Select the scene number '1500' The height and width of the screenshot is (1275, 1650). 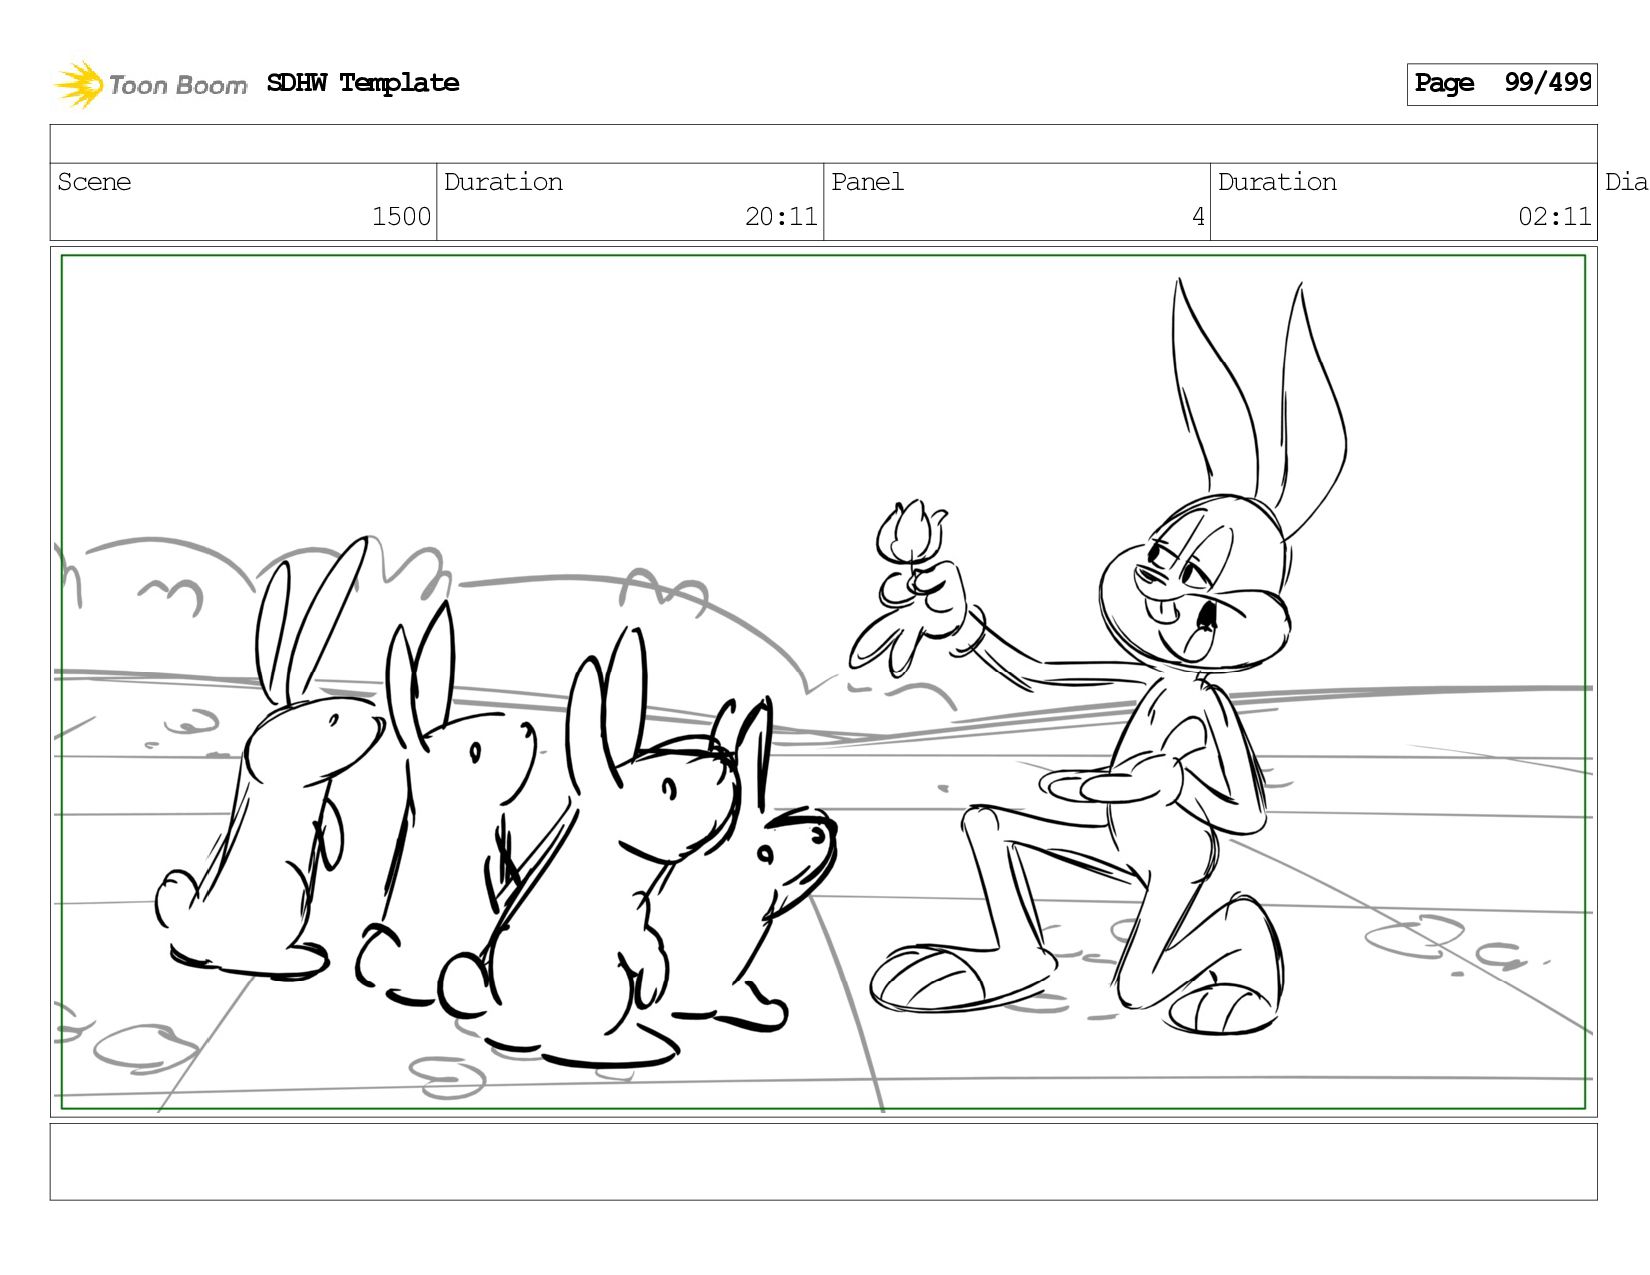401,217
